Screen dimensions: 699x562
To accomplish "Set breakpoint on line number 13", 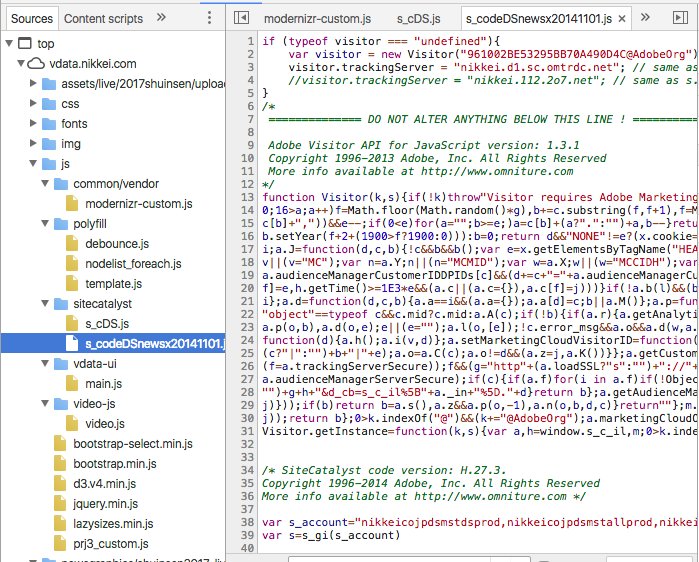I will tap(247, 197).
